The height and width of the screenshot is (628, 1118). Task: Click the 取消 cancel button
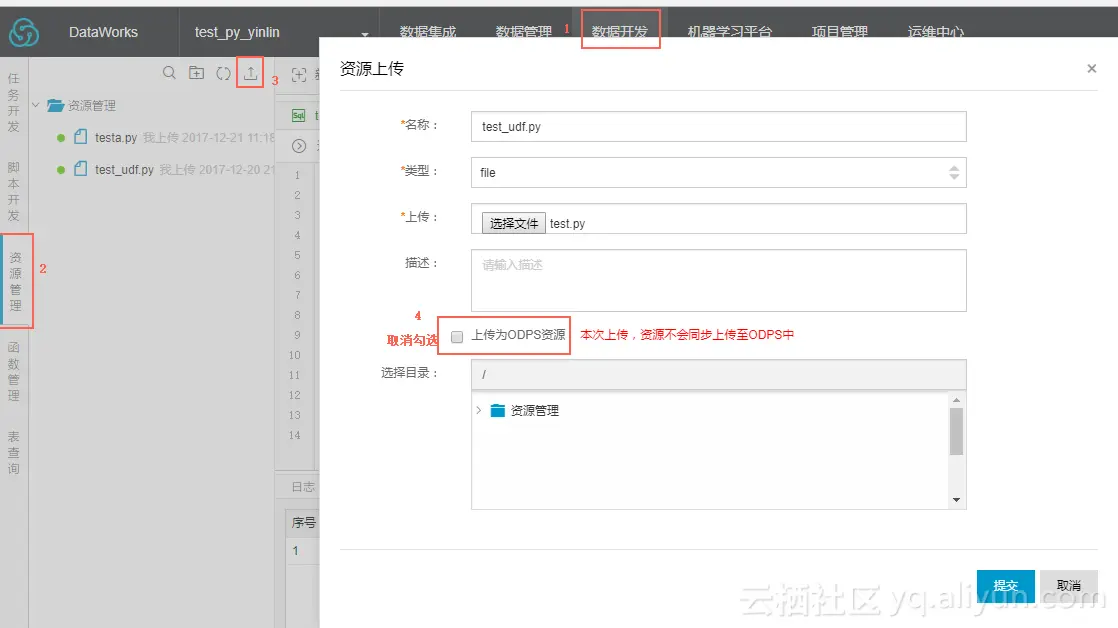[1068, 585]
